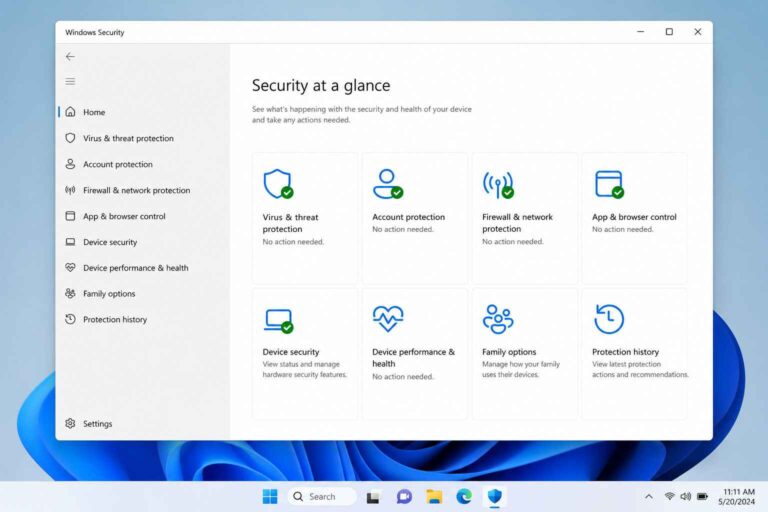
Task: View Protection history from sidebar
Action: coord(115,319)
